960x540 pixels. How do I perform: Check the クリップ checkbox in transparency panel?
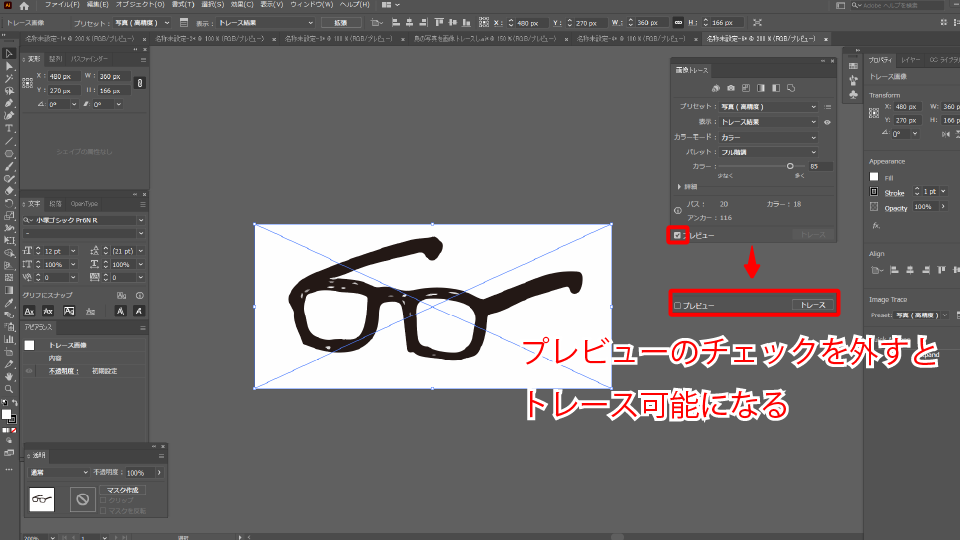click(x=103, y=500)
